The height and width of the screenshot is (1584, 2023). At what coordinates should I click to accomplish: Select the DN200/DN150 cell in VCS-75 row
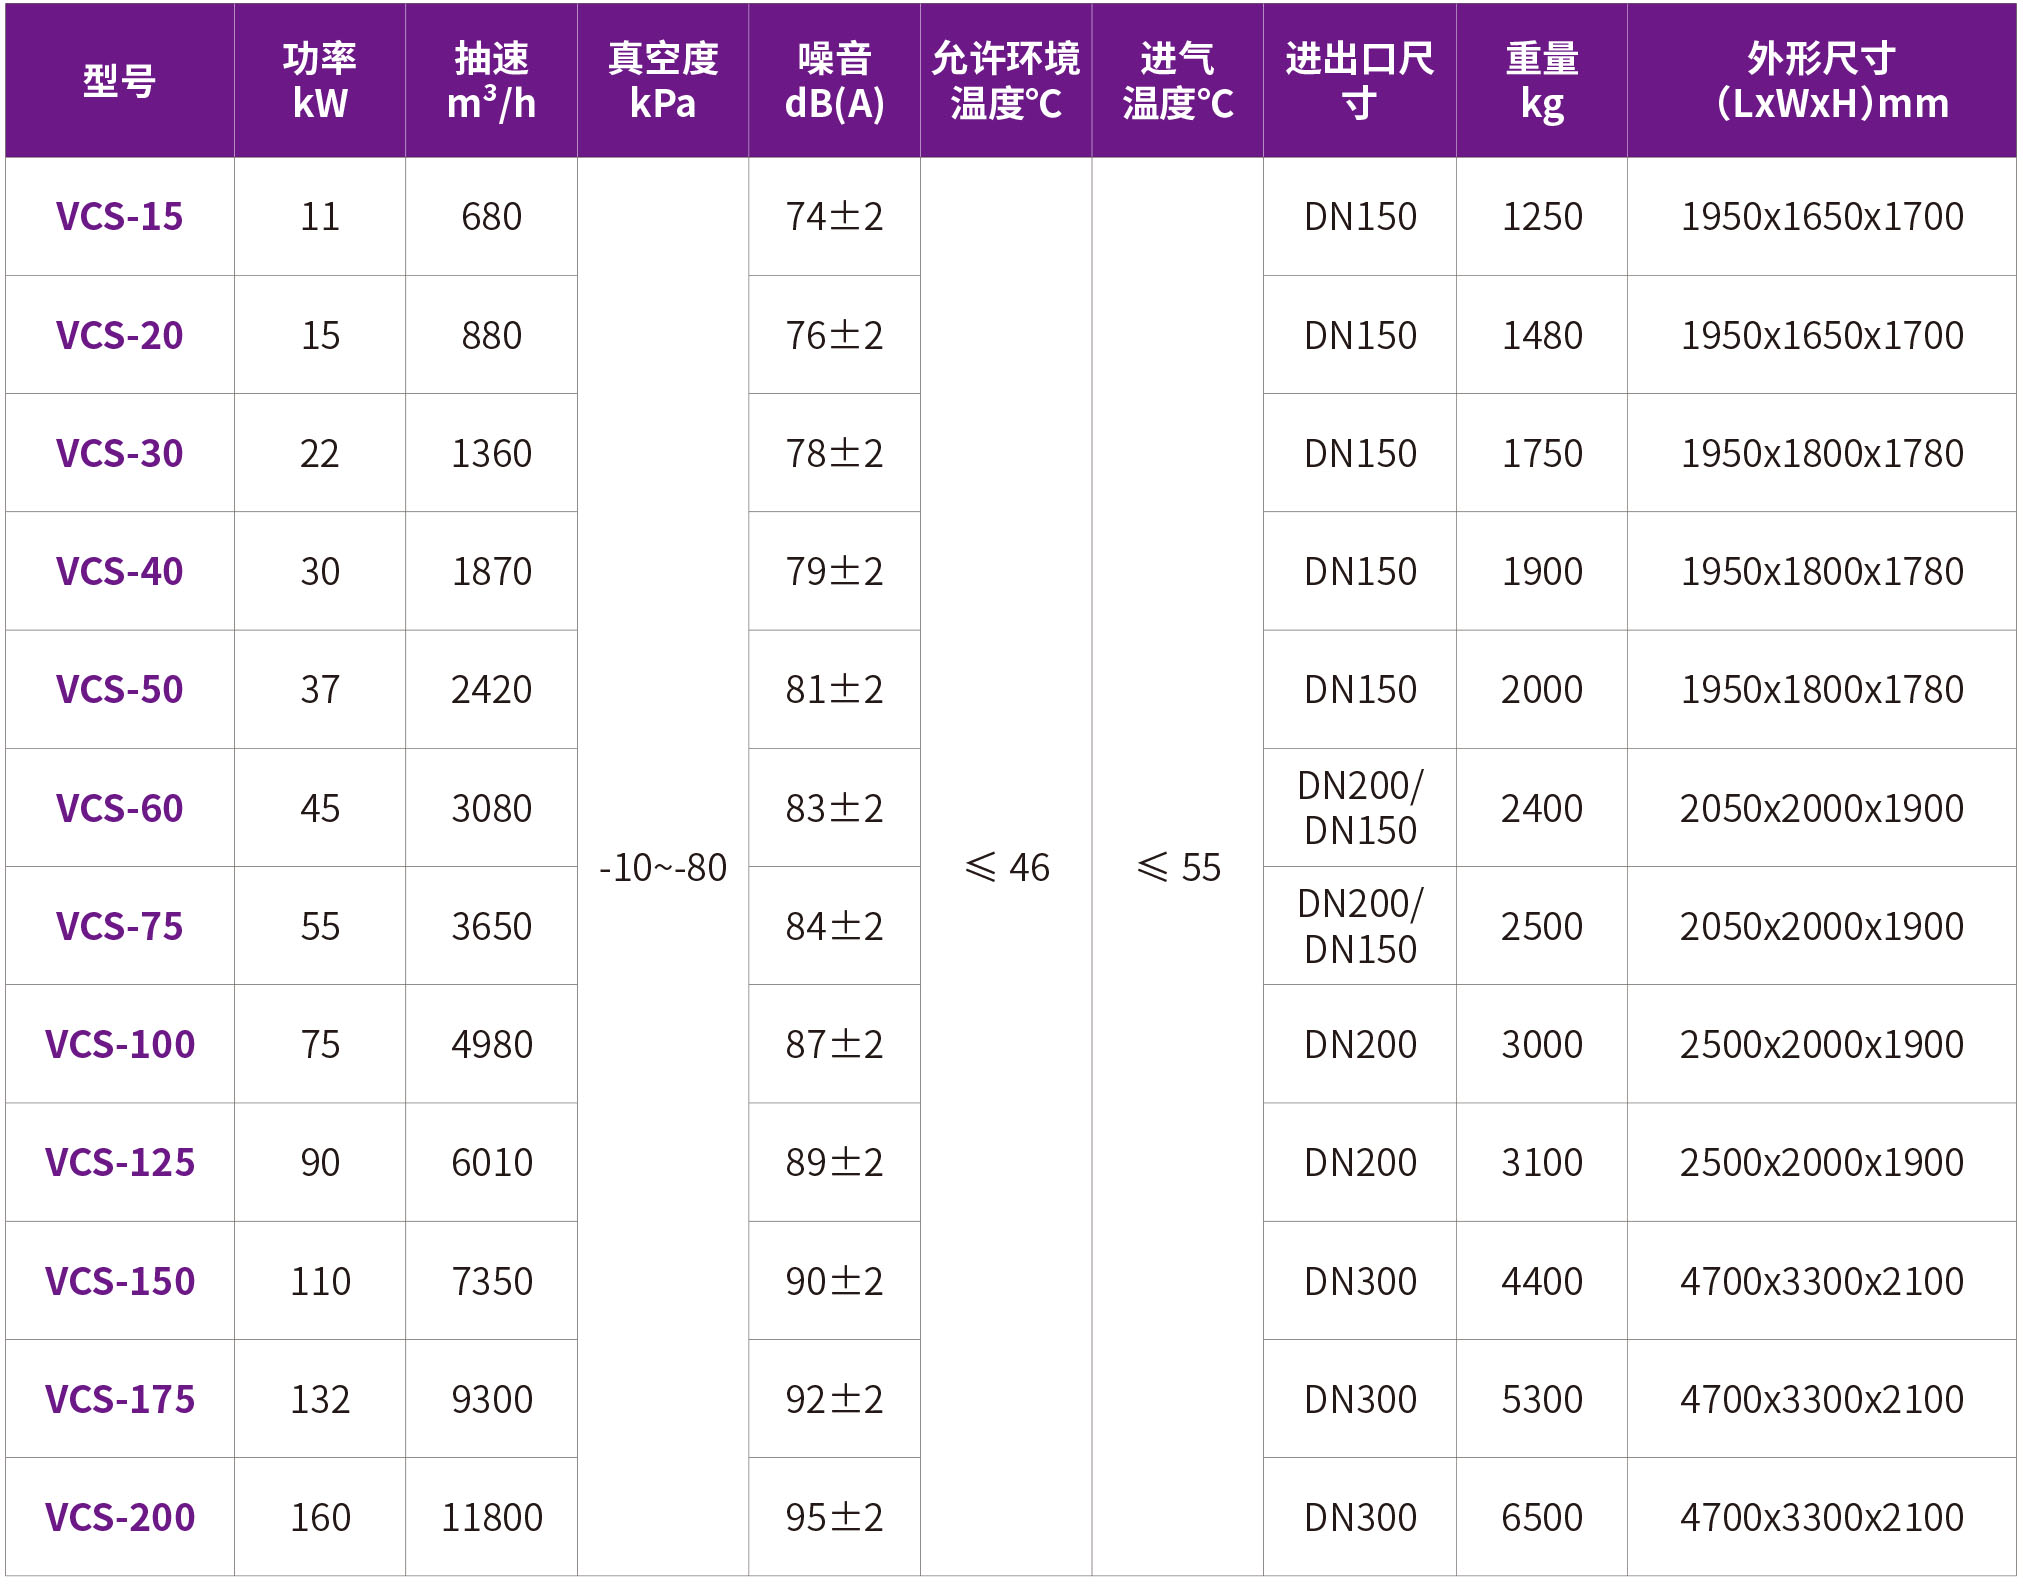click(1360, 926)
